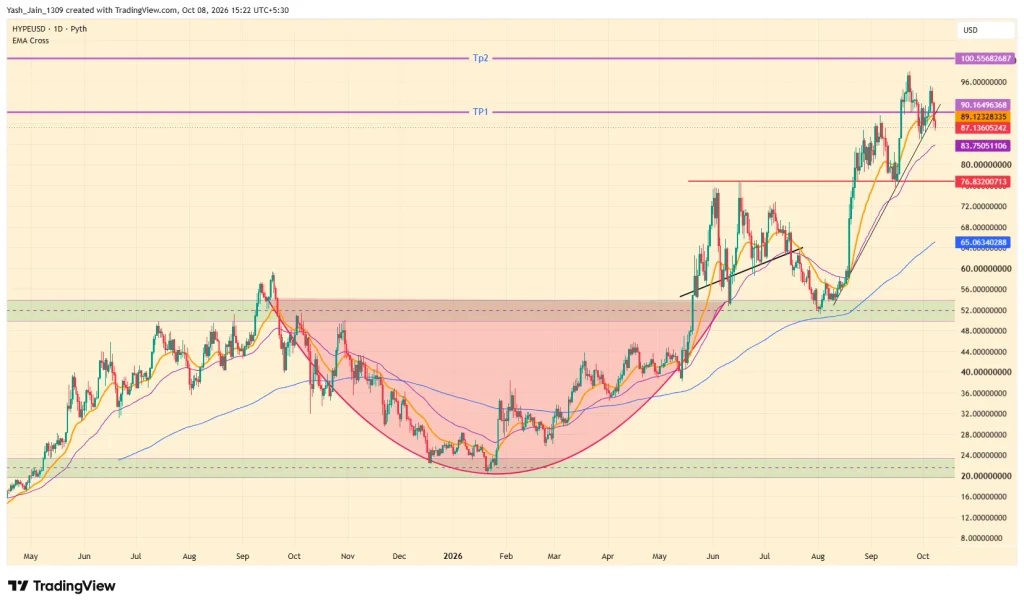Screen dimensions: 1024x606
Task: Click the Feb label on time axis
Action: point(505,556)
